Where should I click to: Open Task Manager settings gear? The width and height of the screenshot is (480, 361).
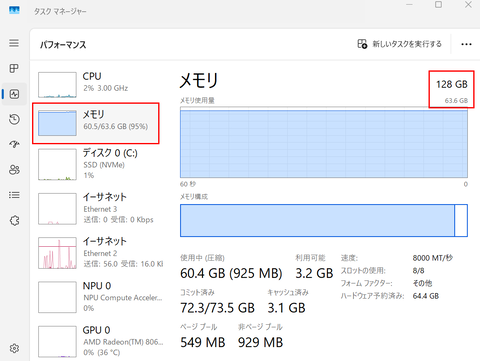coord(14,348)
